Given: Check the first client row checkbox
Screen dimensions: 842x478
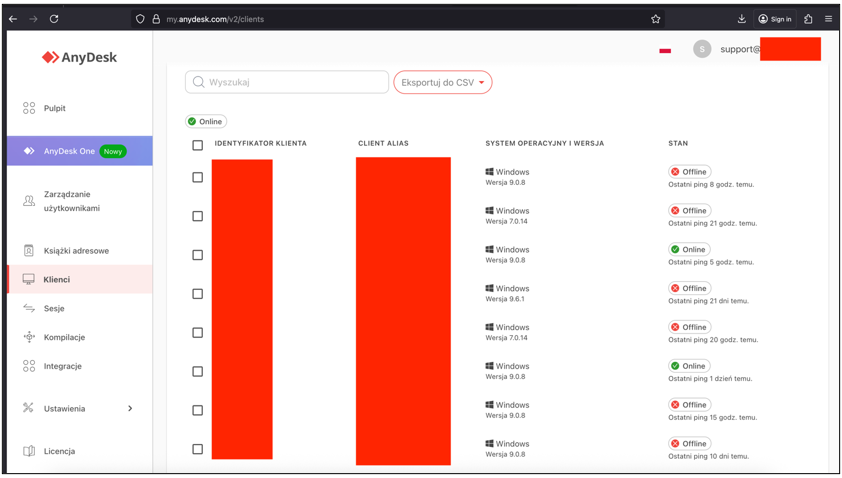Looking at the screenshot, I should [x=197, y=177].
